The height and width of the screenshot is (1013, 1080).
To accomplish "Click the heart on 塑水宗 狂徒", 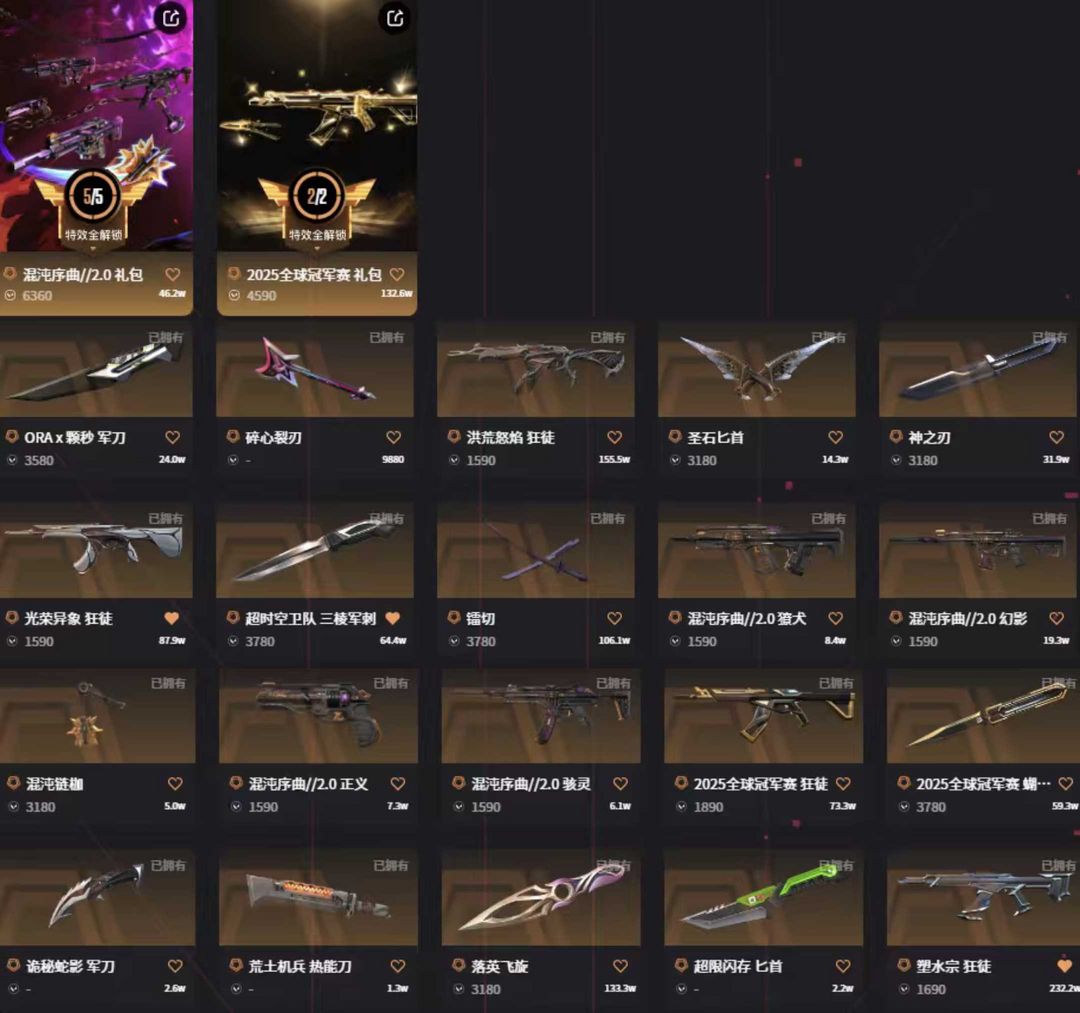I will [1064, 965].
